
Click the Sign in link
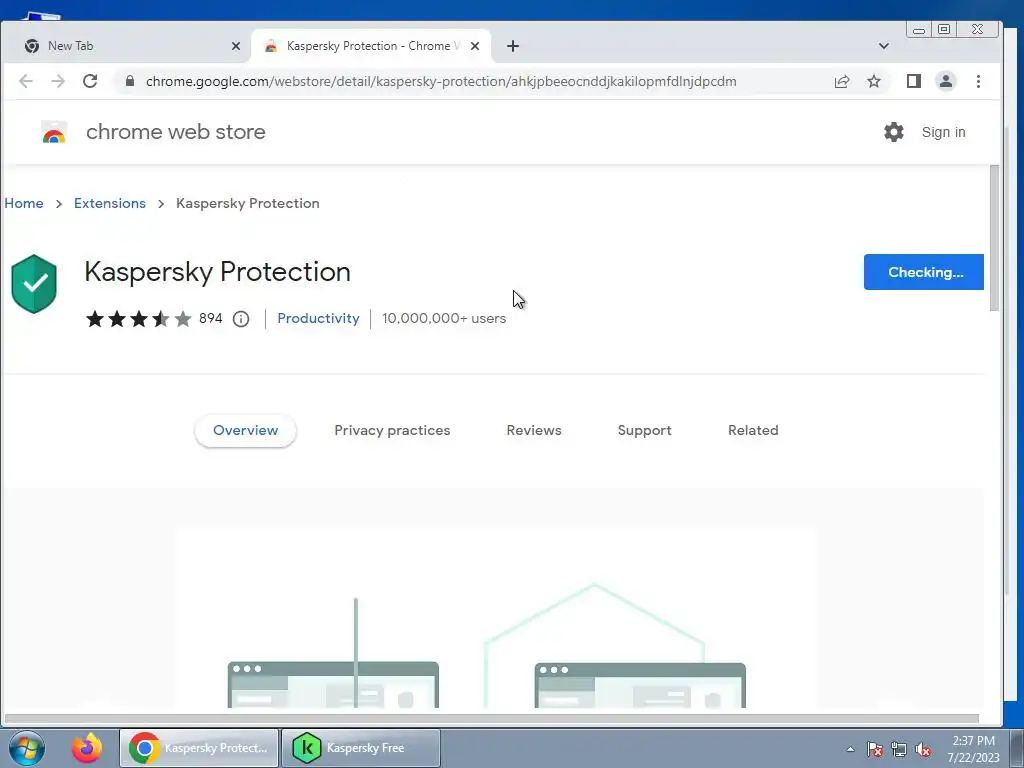pos(943,132)
